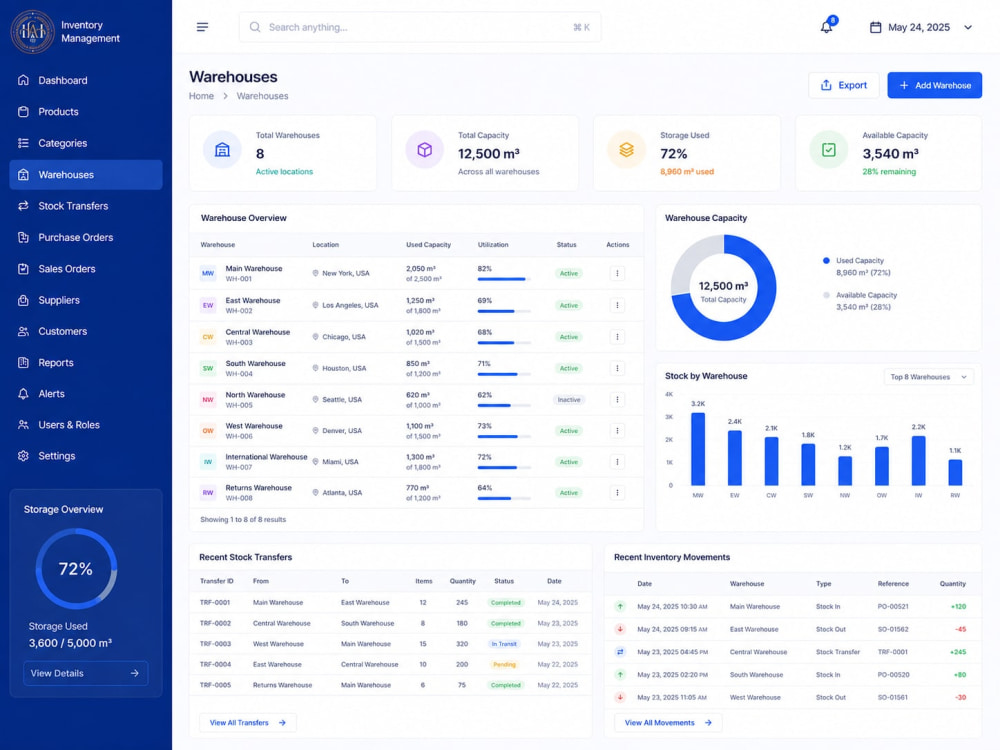1000x750 pixels.
Task: Open actions menu for Returns Warehouse row
Action: click(617, 492)
